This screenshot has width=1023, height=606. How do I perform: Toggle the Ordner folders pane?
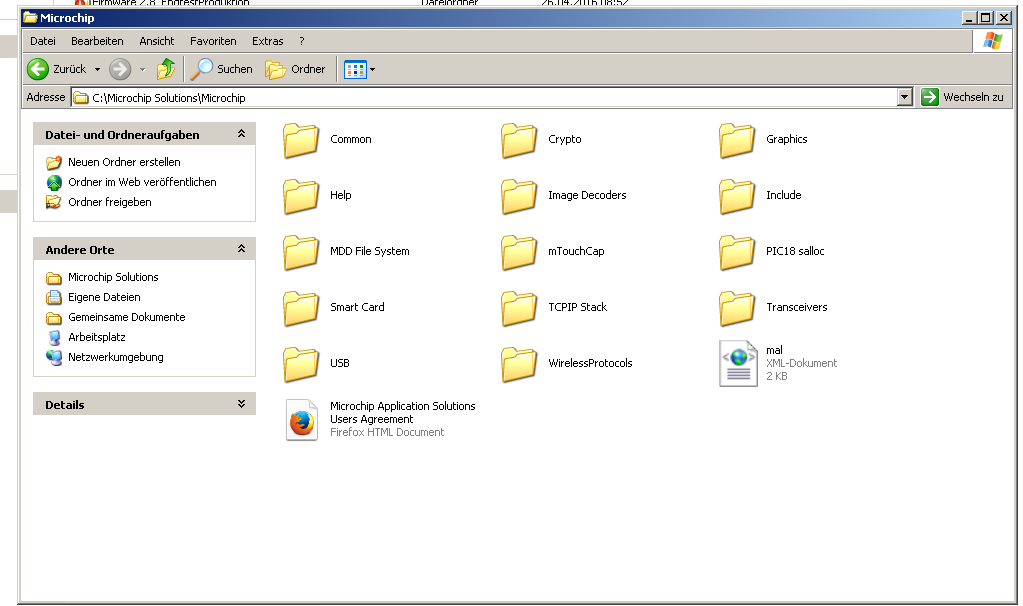point(295,69)
